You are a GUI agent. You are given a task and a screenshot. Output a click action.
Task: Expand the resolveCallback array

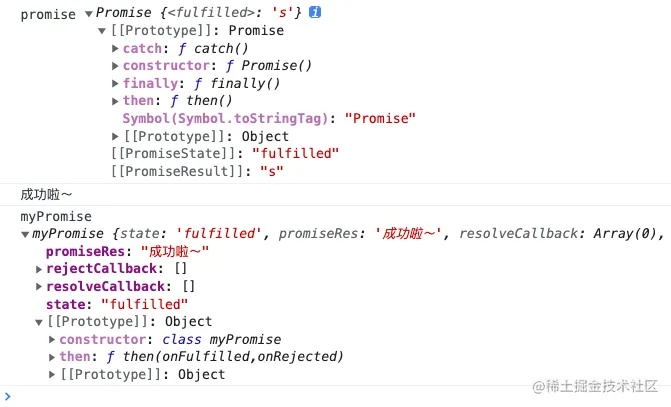[x=39, y=286]
